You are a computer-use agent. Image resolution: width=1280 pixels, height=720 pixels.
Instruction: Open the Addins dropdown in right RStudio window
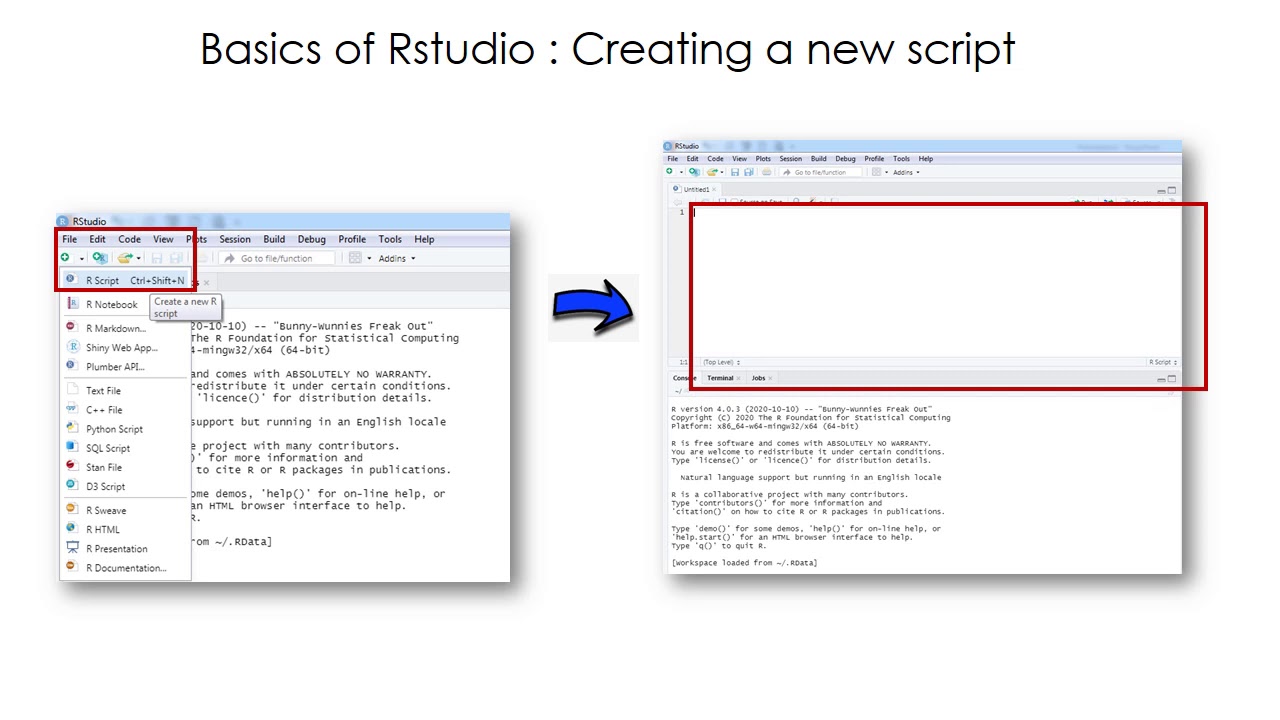coord(906,172)
